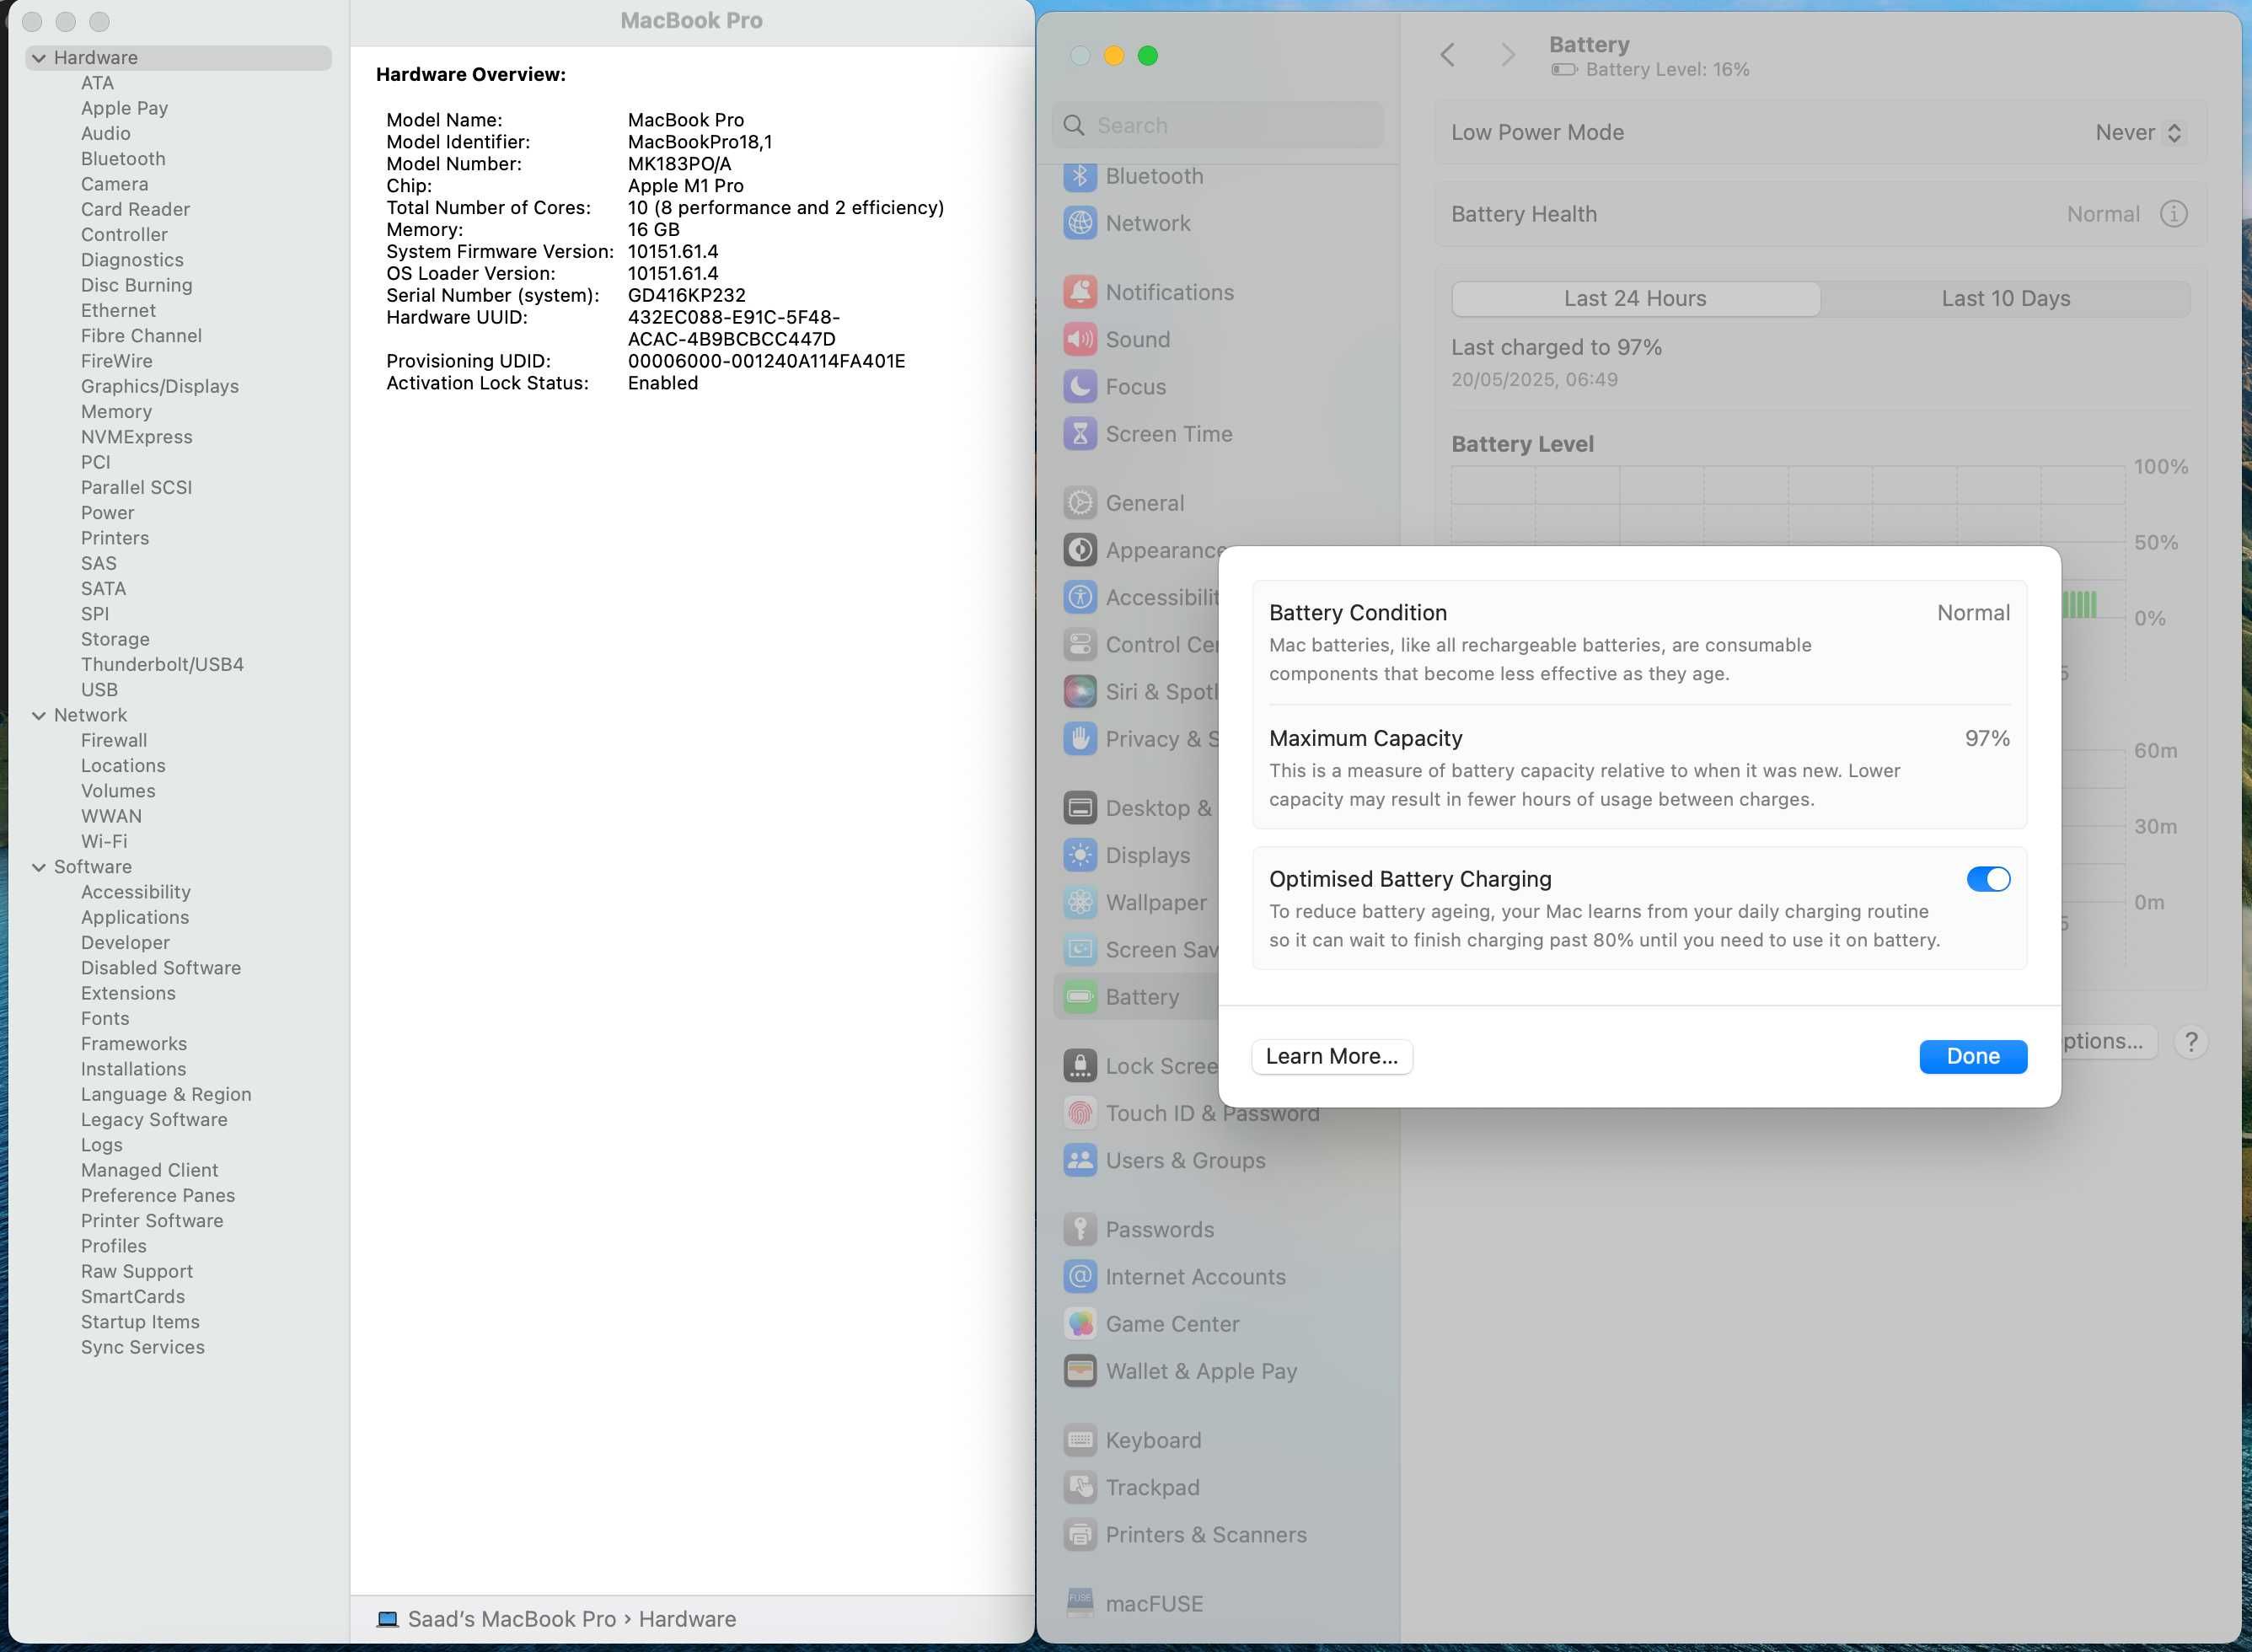Click the Bluetooth icon in System Settings sidebar

(1080, 176)
